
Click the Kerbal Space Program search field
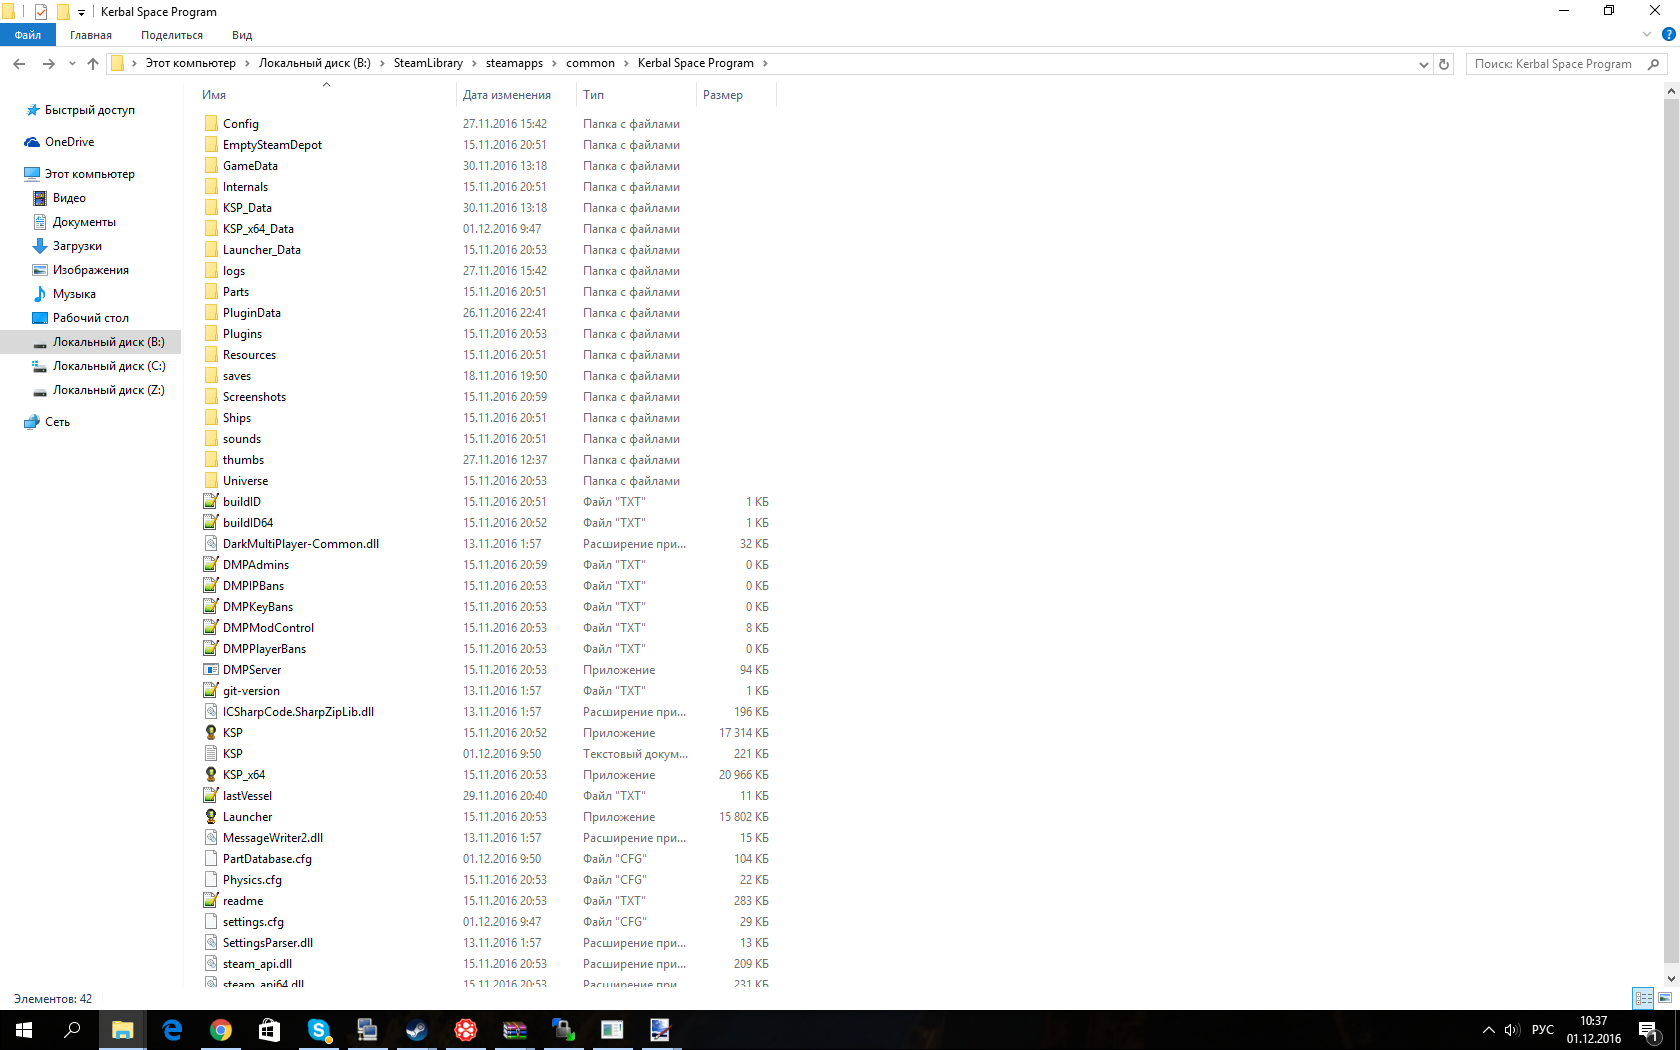click(x=1568, y=64)
